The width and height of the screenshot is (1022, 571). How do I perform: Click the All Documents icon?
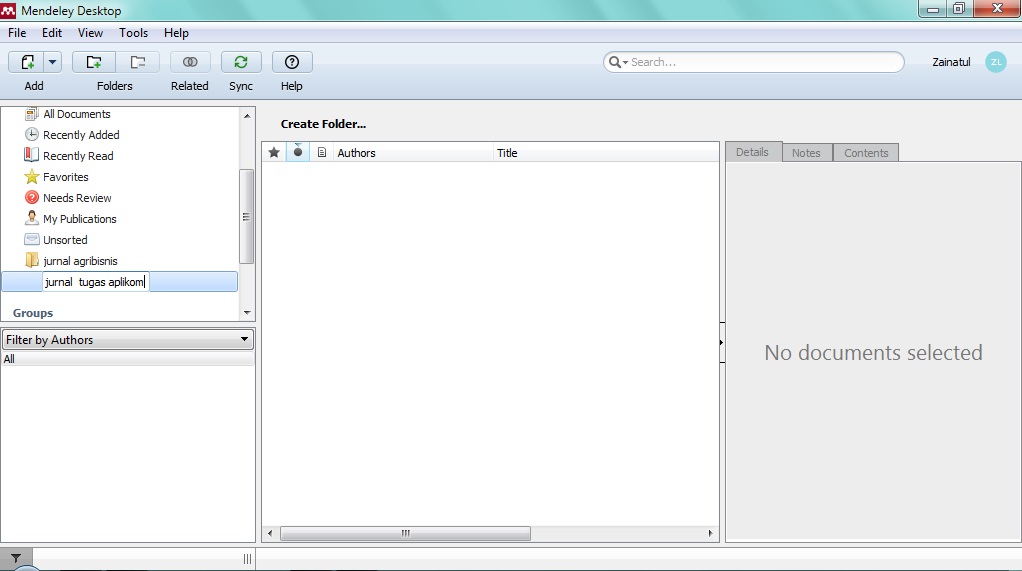coord(31,114)
